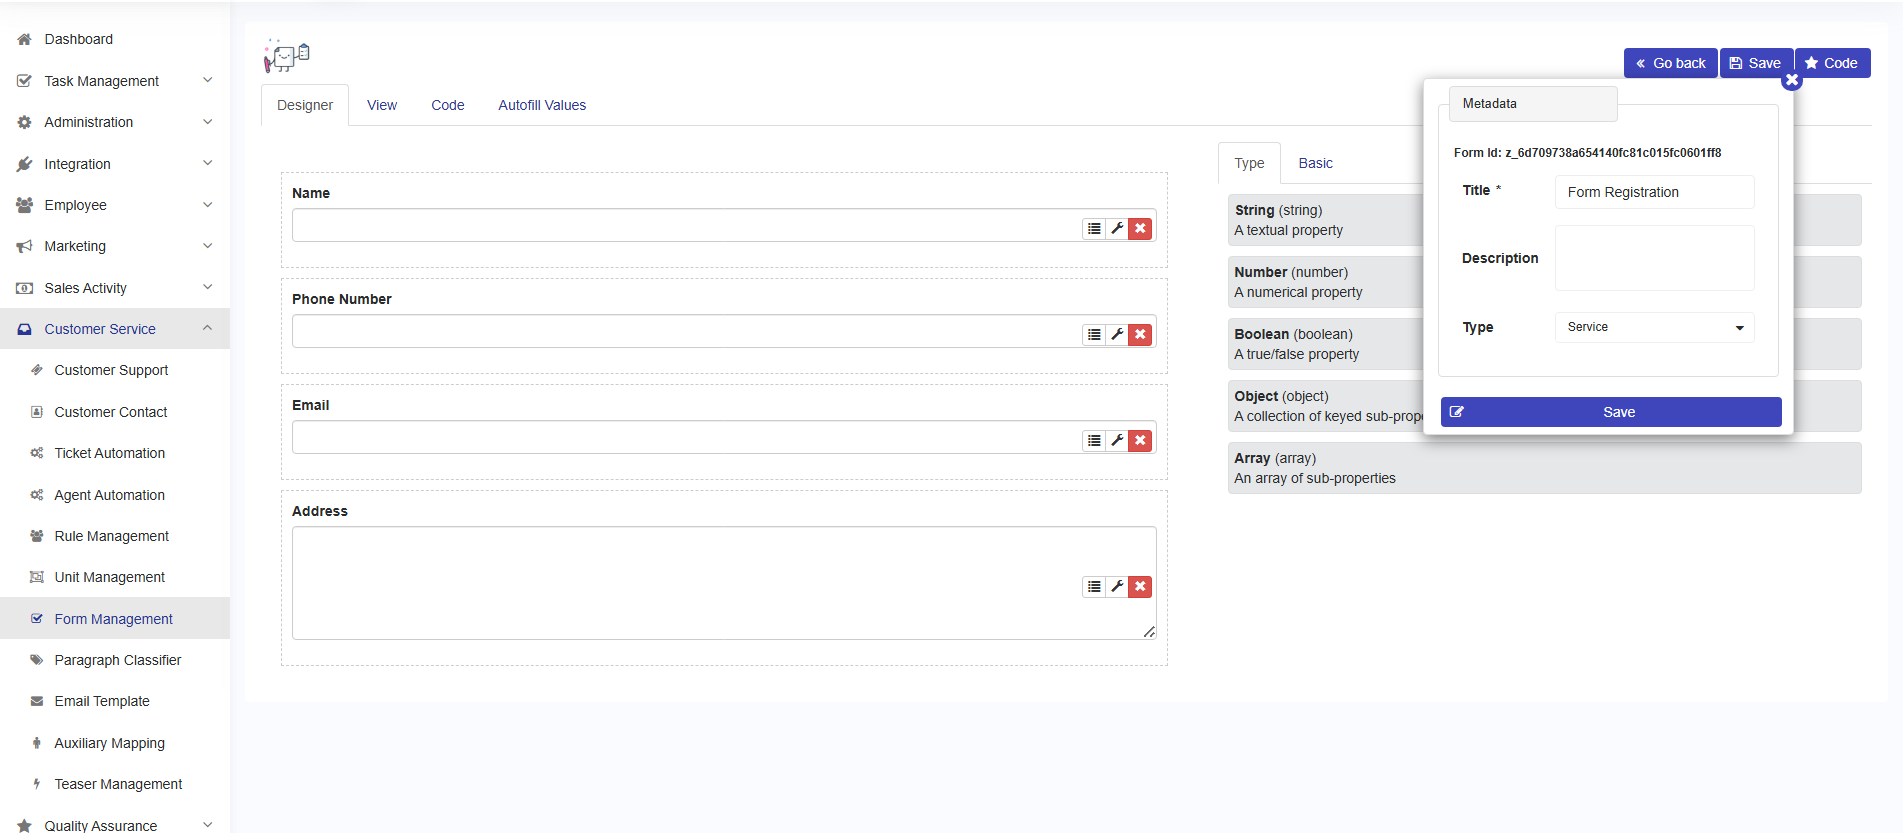
Task: Click the red delete icon on Name field
Action: (x=1140, y=229)
